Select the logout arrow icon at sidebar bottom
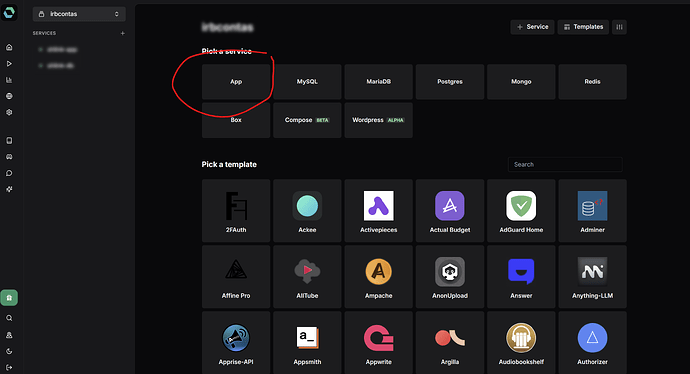Image resolution: width=690 pixels, height=374 pixels. coord(9,367)
